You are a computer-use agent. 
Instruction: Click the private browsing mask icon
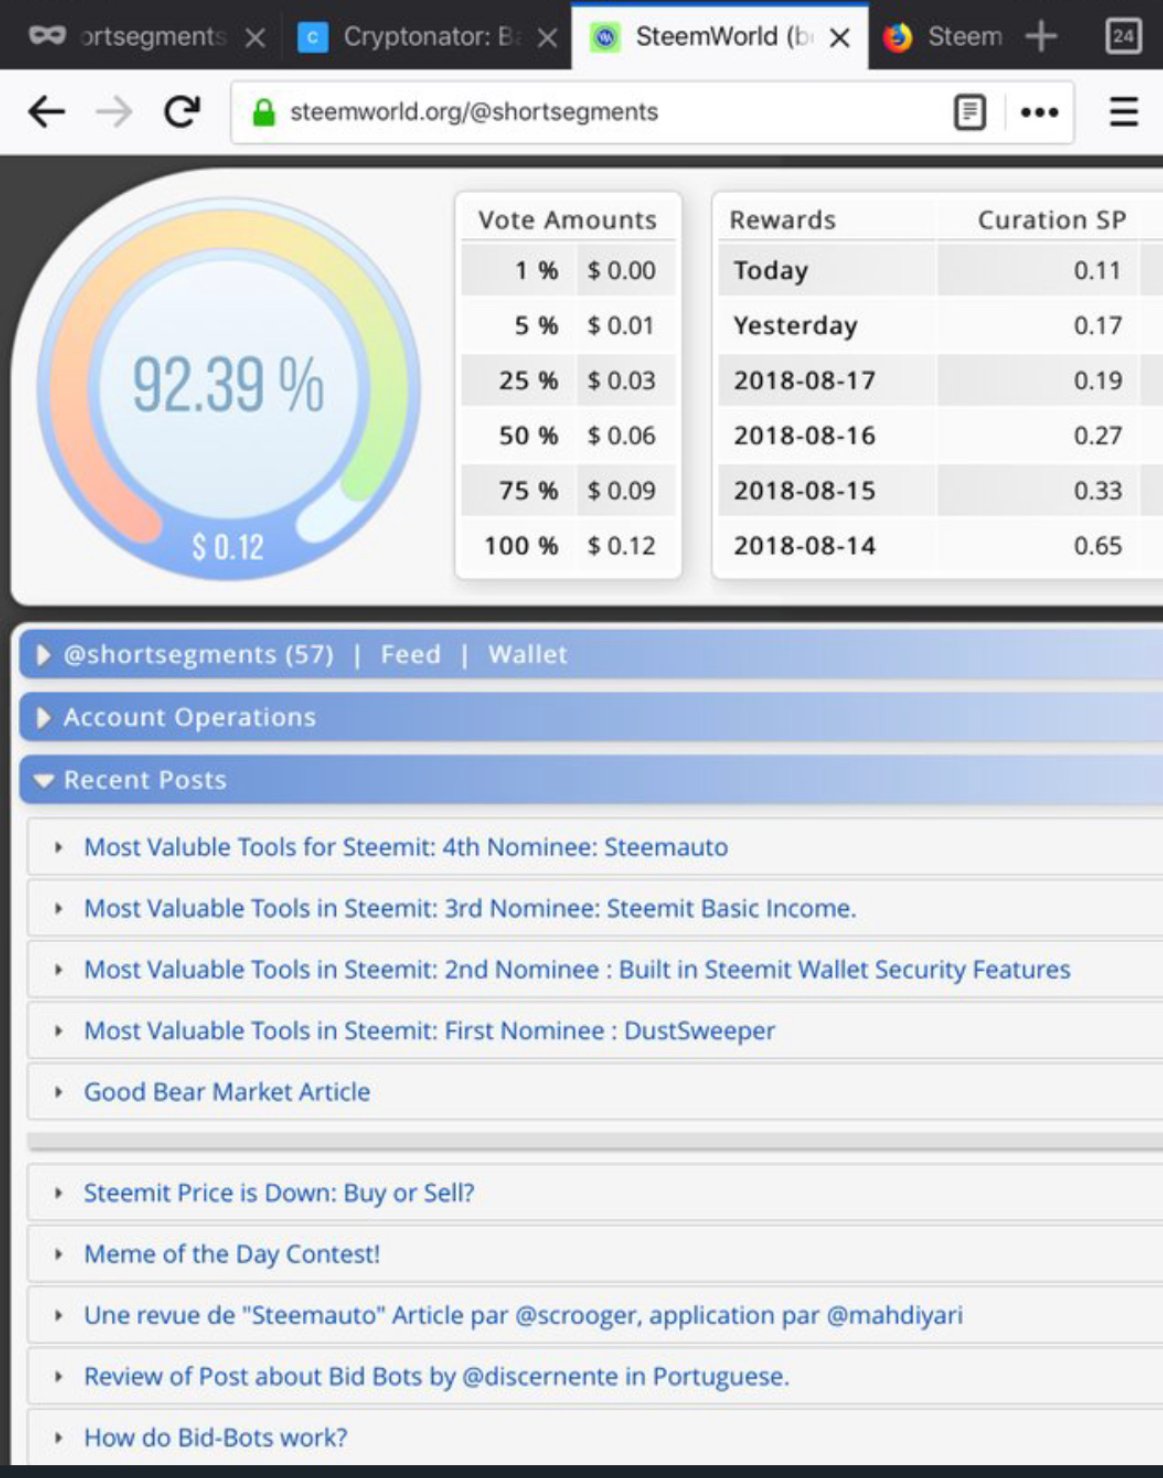click(x=47, y=36)
